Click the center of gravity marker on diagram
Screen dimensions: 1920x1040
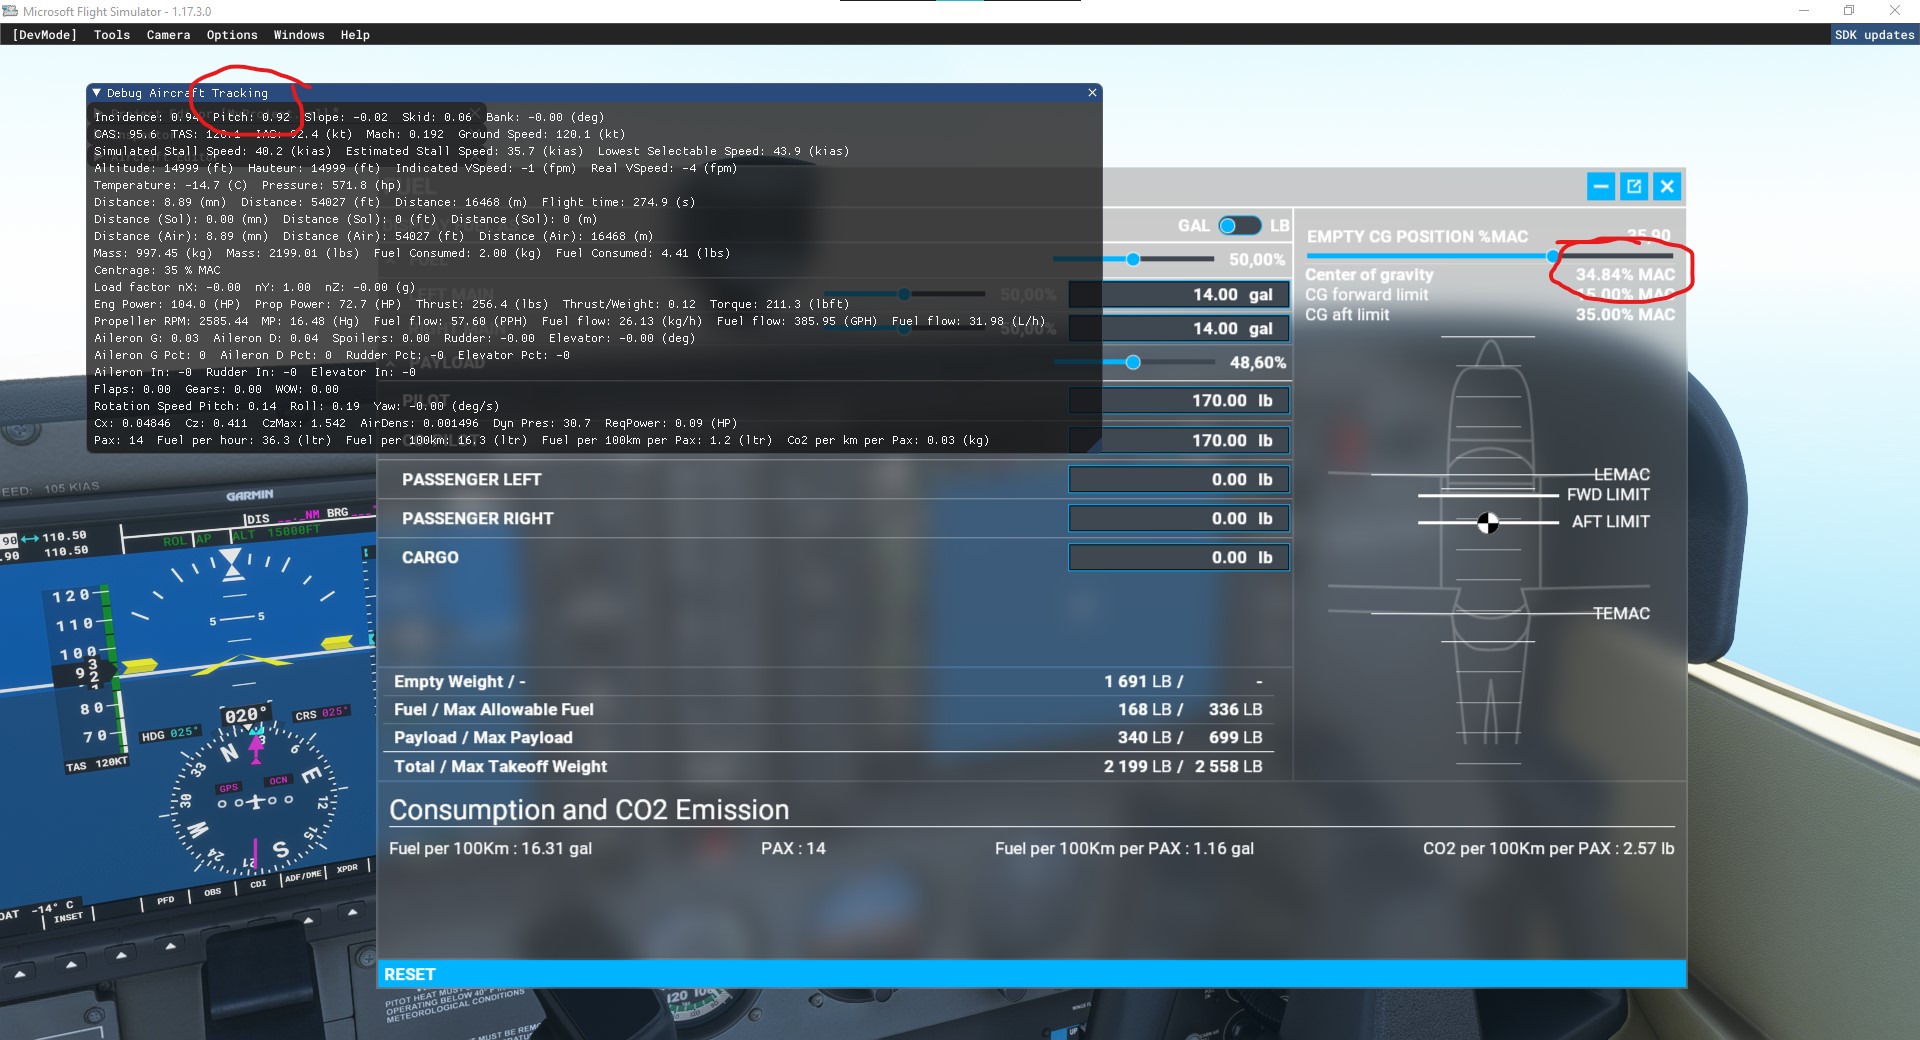[1488, 522]
